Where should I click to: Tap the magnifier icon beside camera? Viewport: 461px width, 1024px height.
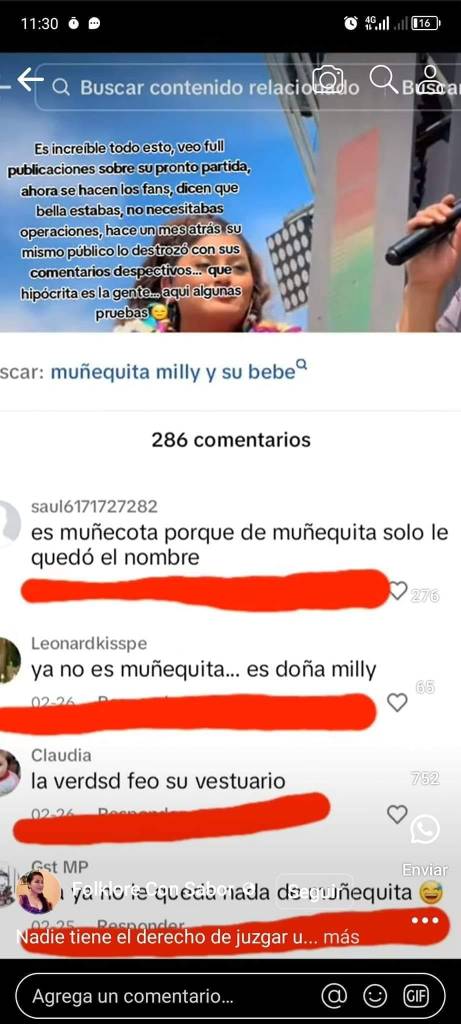tap(383, 80)
